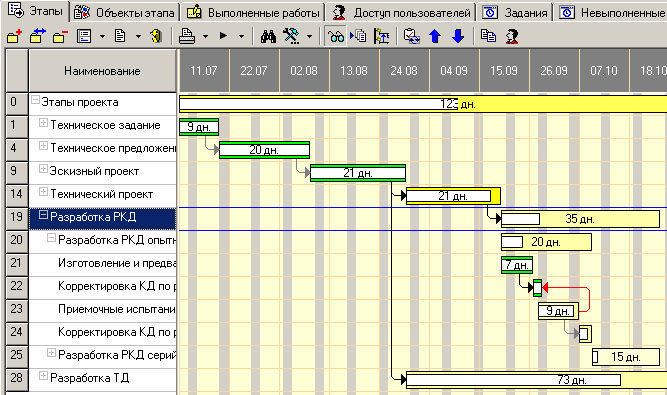Switch to Объекты этапа tab
Viewport: 667px width, 395px height.
click(x=125, y=13)
